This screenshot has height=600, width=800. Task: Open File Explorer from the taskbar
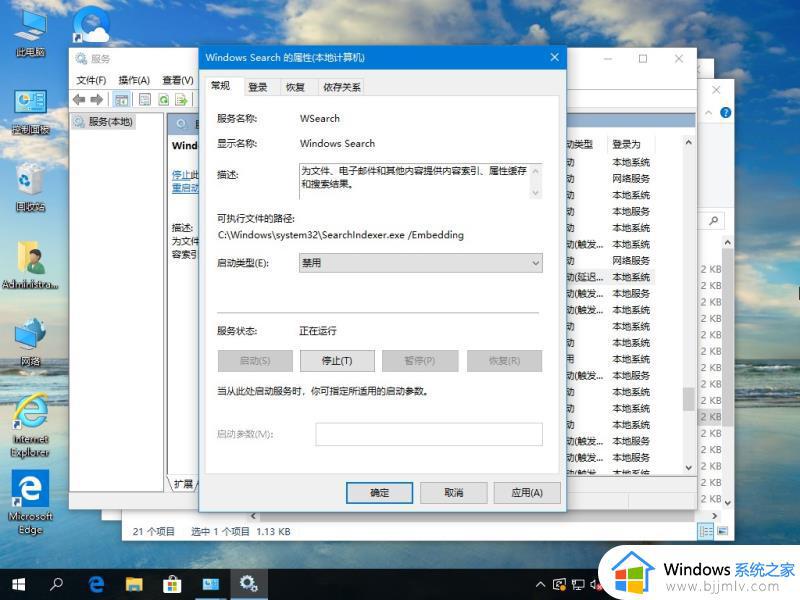(134, 584)
